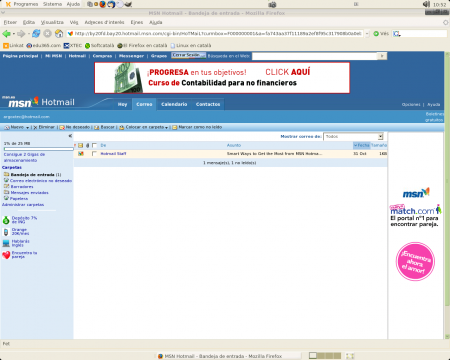The image size is (450, 360).
Task: Click the Buscar search icon in mail toolbar
Action: click(x=97, y=127)
